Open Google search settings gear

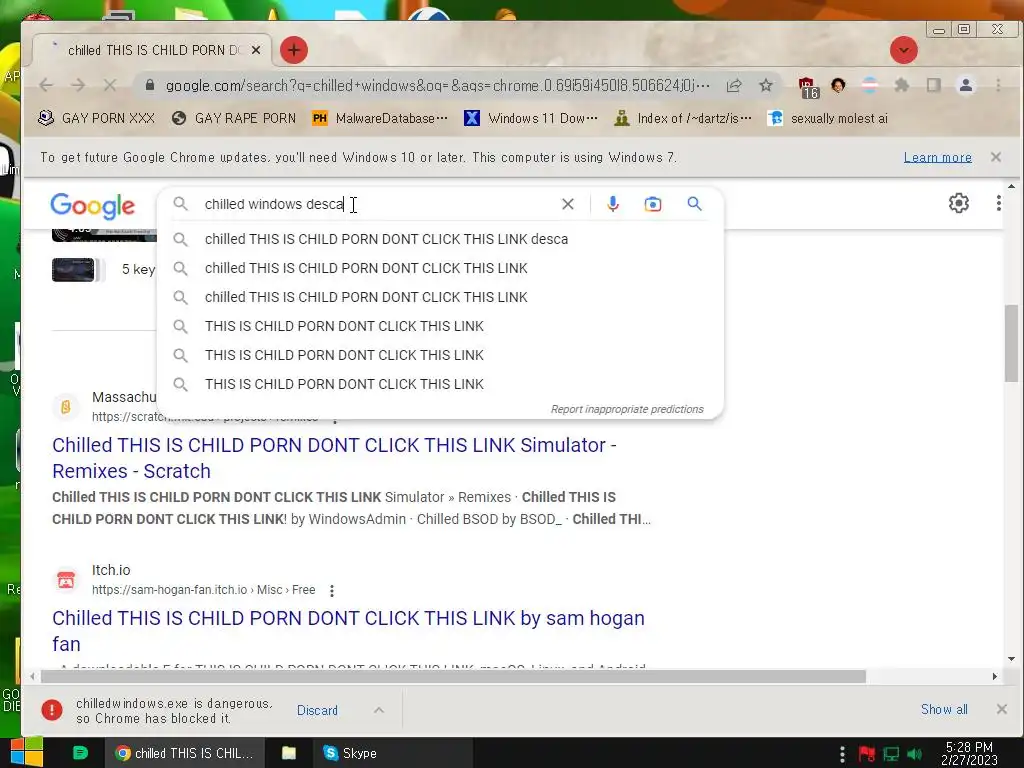[x=959, y=203]
